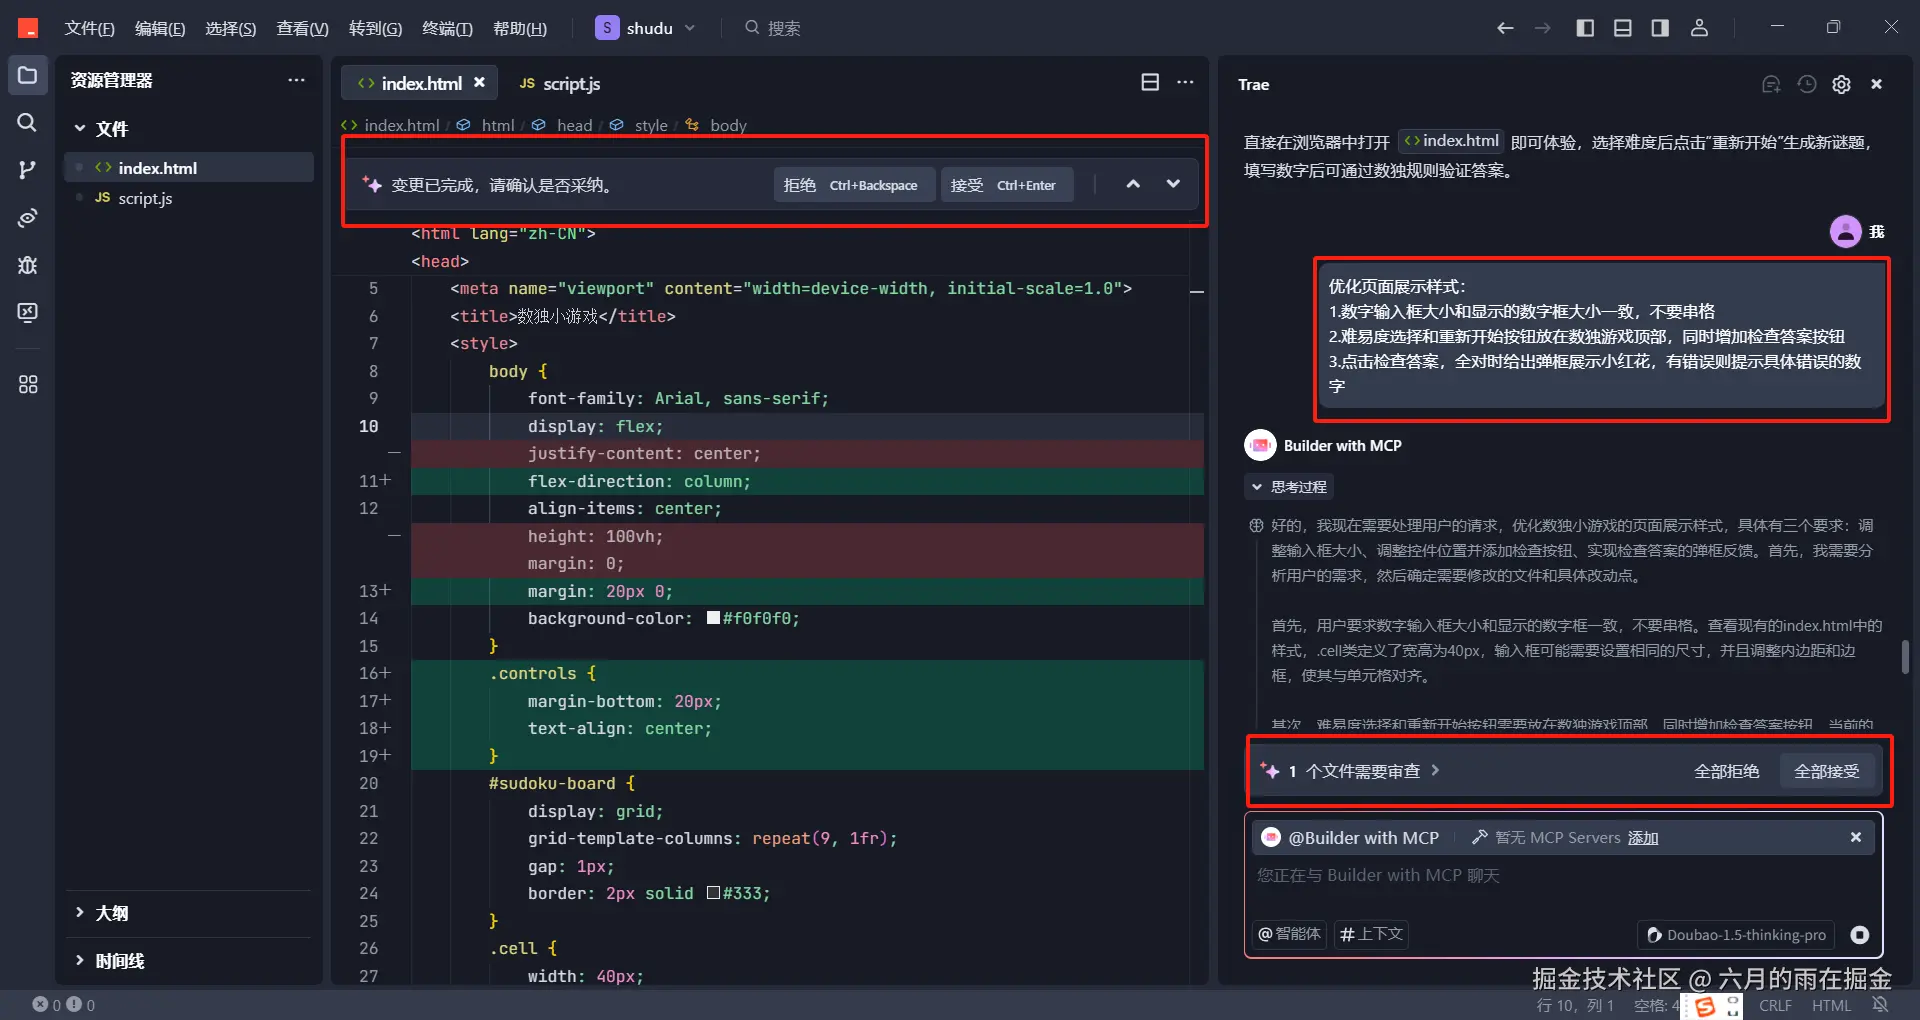
Task: Open the Doubao-1.5-thinking-pro model selector
Action: (x=1737, y=935)
